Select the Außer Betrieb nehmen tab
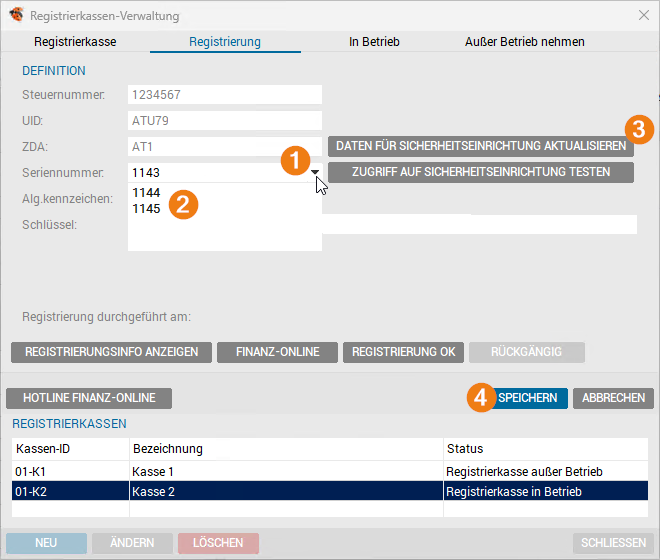Viewport: 660px width, 560px height. coord(524,42)
